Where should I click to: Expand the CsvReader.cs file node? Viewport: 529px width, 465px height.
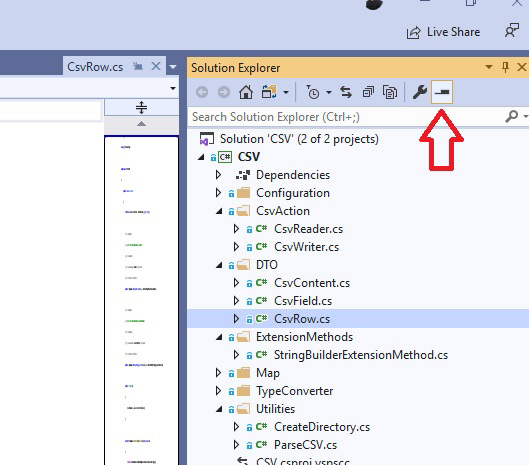(236, 229)
